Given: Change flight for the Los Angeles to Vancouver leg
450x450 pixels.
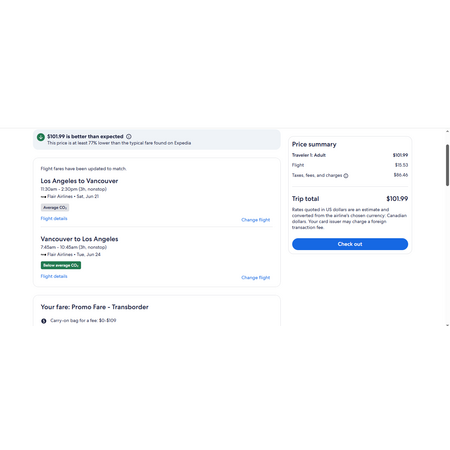Looking at the screenshot, I should [256, 220].
